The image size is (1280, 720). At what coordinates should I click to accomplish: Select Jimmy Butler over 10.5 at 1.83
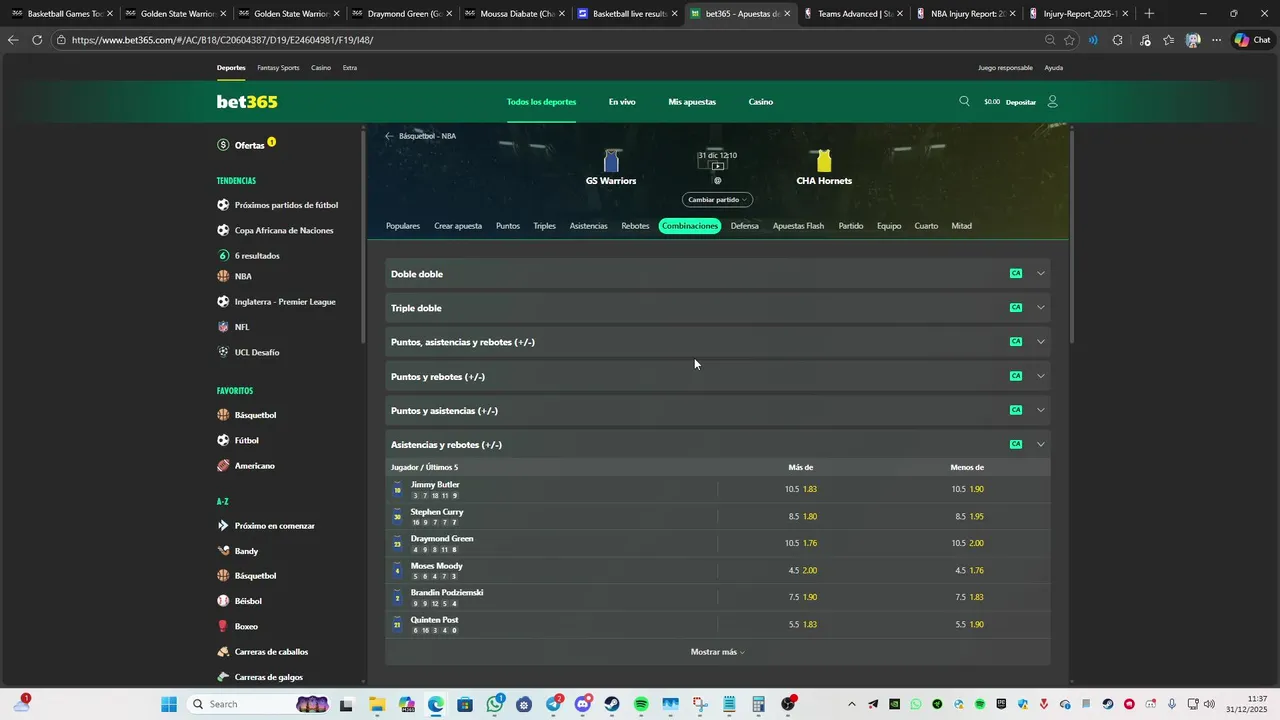801,489
